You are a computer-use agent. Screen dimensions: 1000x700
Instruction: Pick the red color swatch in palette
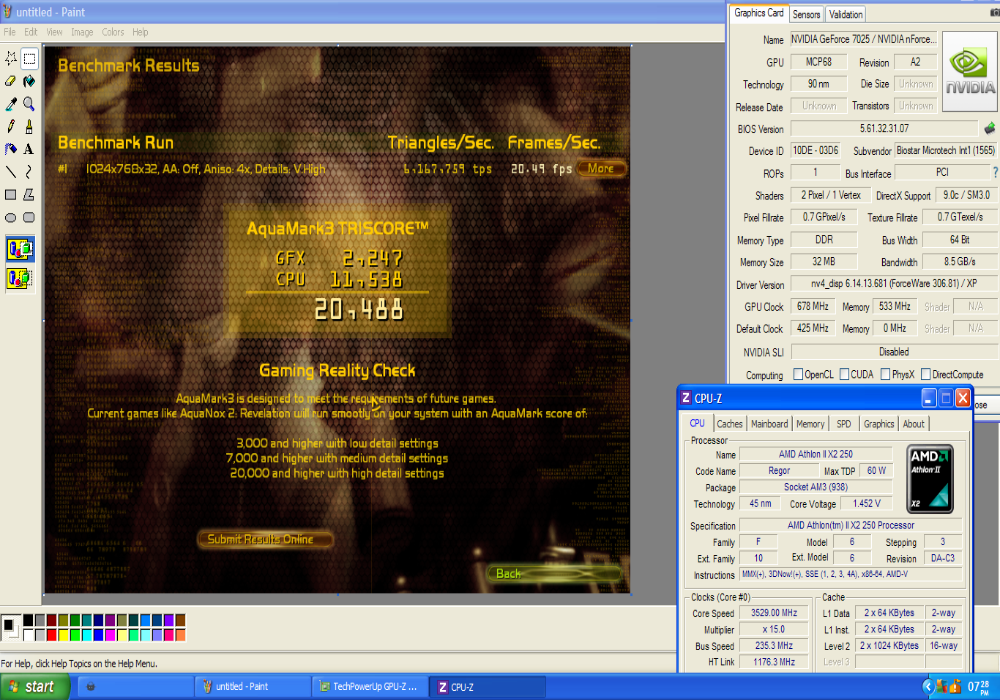pyautogui.click(x=52, y=635)
